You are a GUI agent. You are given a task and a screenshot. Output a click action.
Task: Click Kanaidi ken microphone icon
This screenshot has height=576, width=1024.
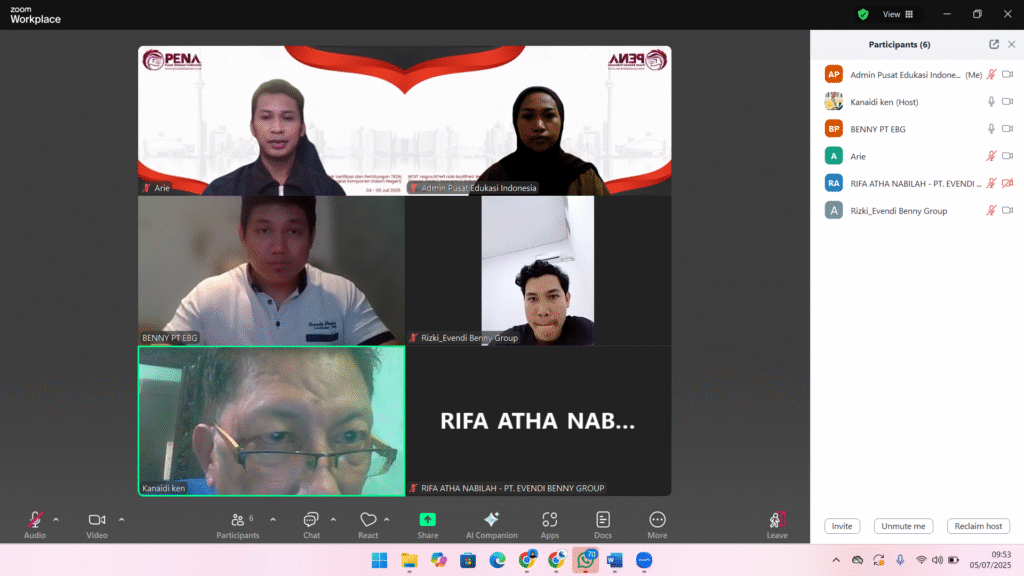tap(991, 102)
